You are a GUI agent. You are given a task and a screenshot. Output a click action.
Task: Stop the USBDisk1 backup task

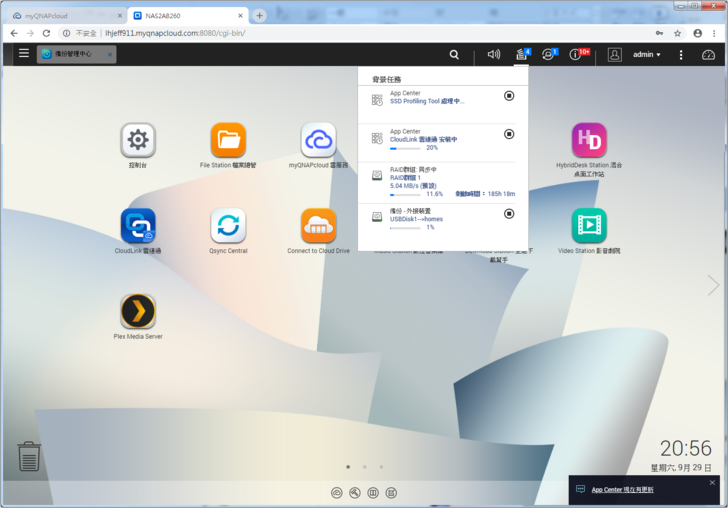509,214
